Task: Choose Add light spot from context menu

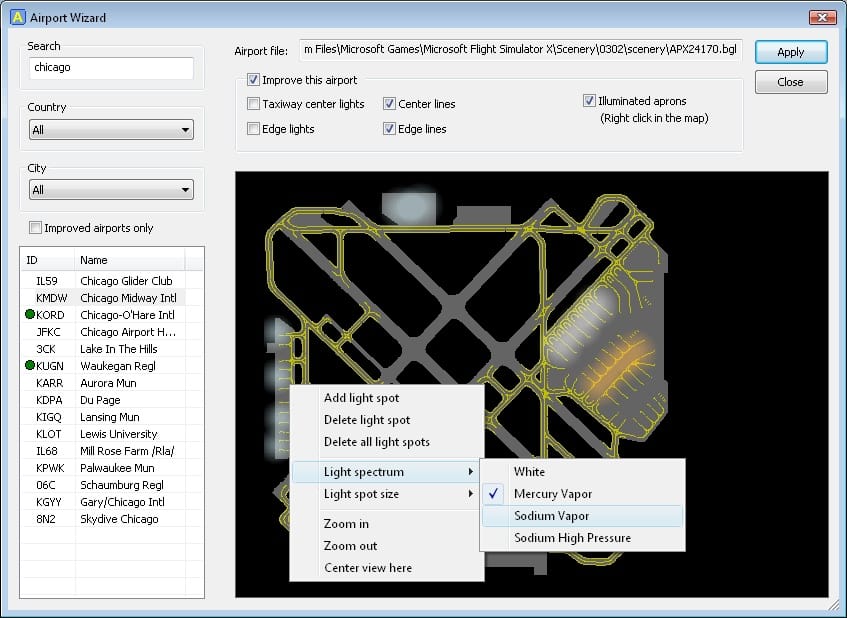Action: pos(361,398)
